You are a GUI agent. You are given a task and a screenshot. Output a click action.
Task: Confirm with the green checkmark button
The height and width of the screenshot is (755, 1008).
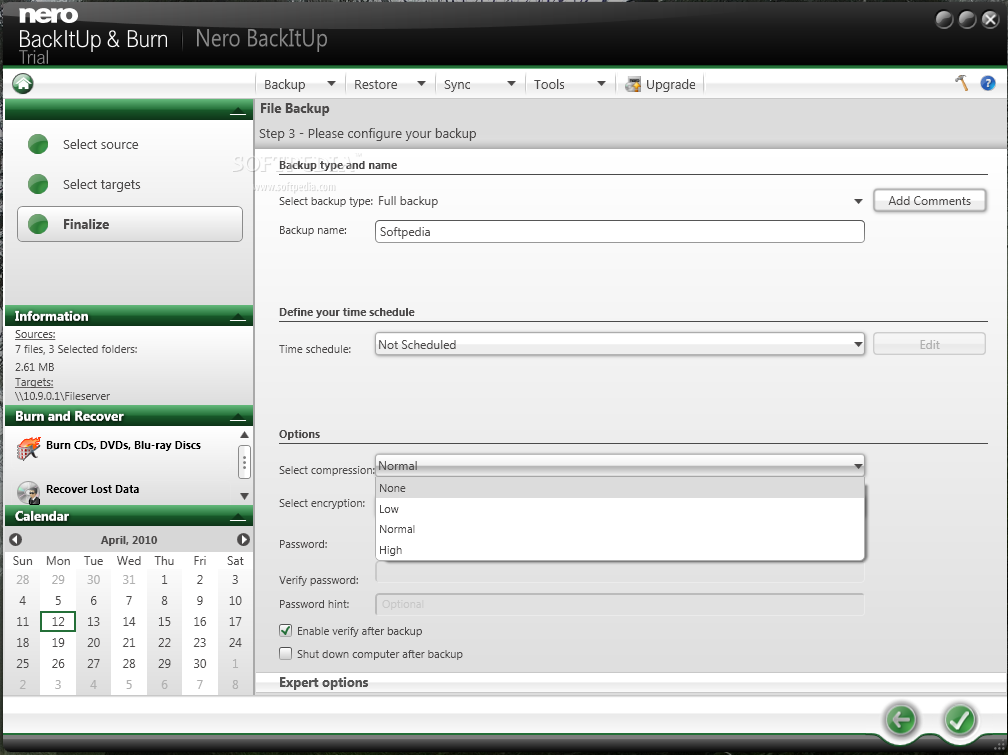[x=960, y=719]
